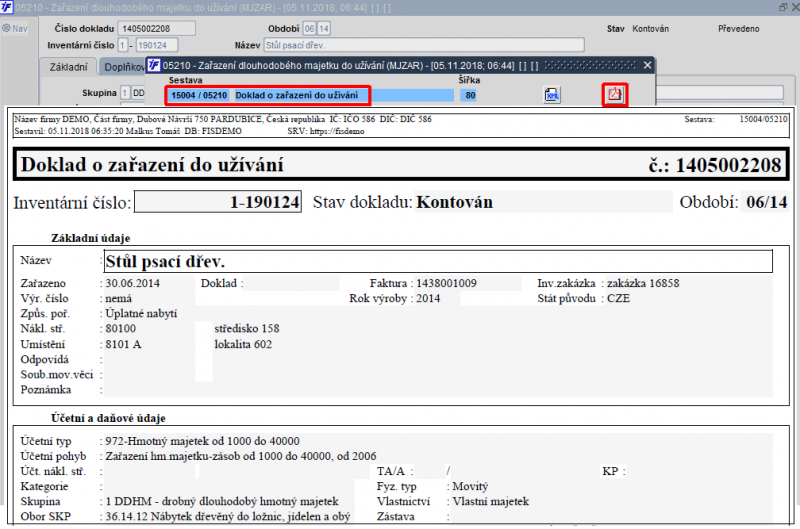Close the Sestava report dialog
Image resolution: width=800 pixels, height=529 pixels.
[x=647, y=65]
